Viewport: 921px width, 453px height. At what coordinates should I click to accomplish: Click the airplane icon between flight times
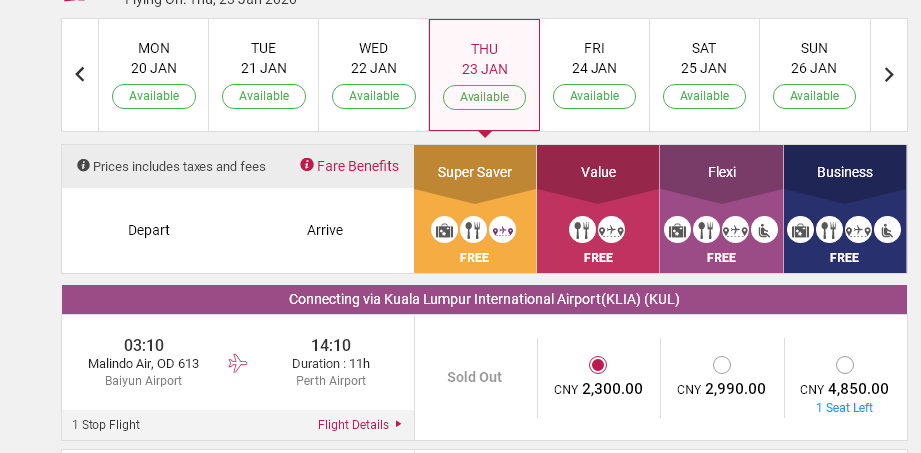pos(238,363)
